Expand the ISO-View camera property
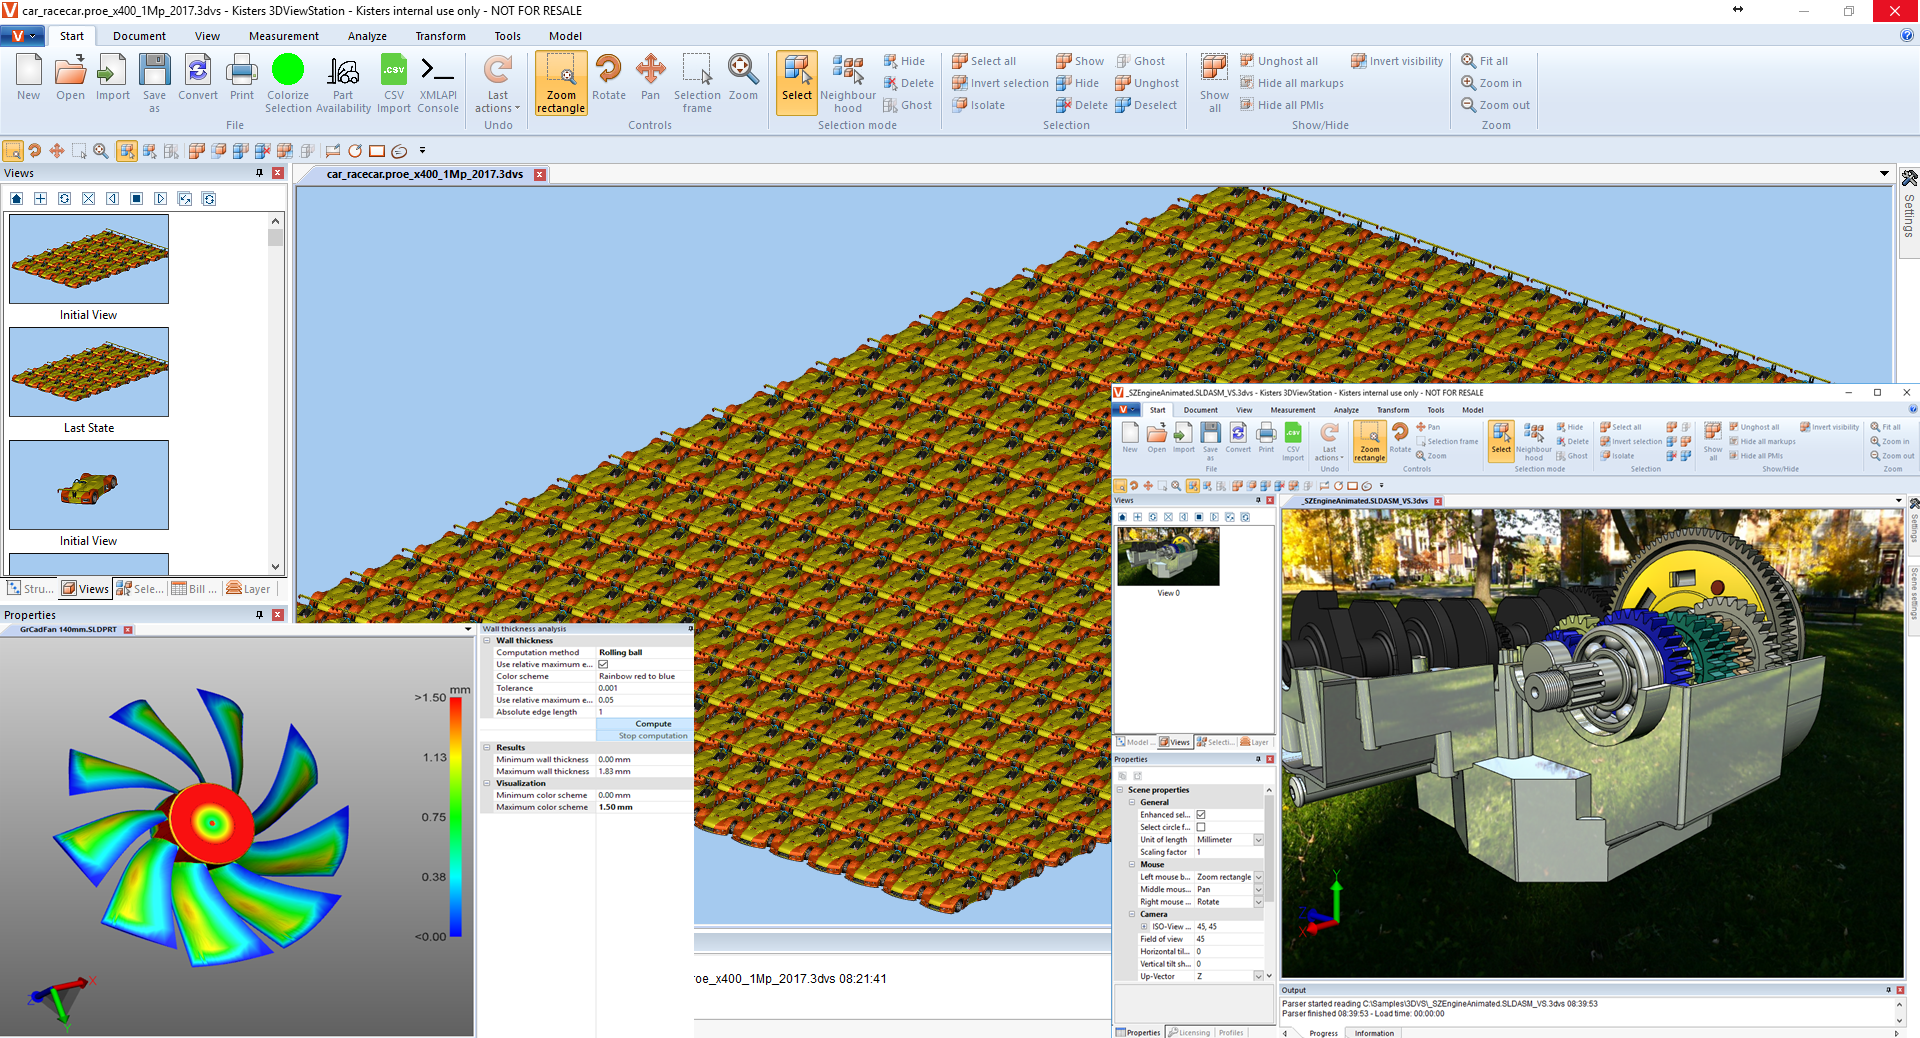Screen dimensions: 1920x1038 click(1144, 927)
